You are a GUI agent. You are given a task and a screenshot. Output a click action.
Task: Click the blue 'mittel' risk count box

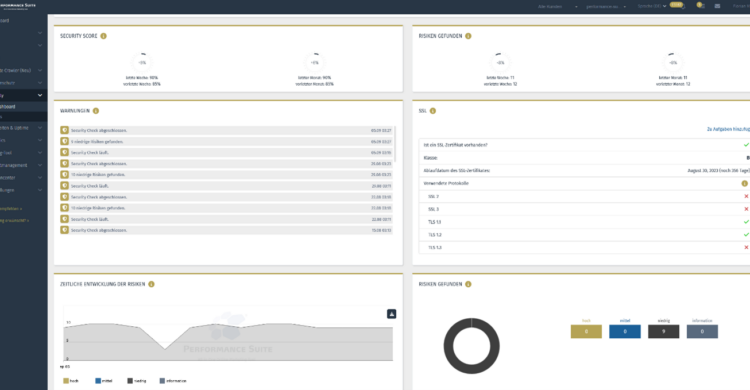click(x=625, y=332)
